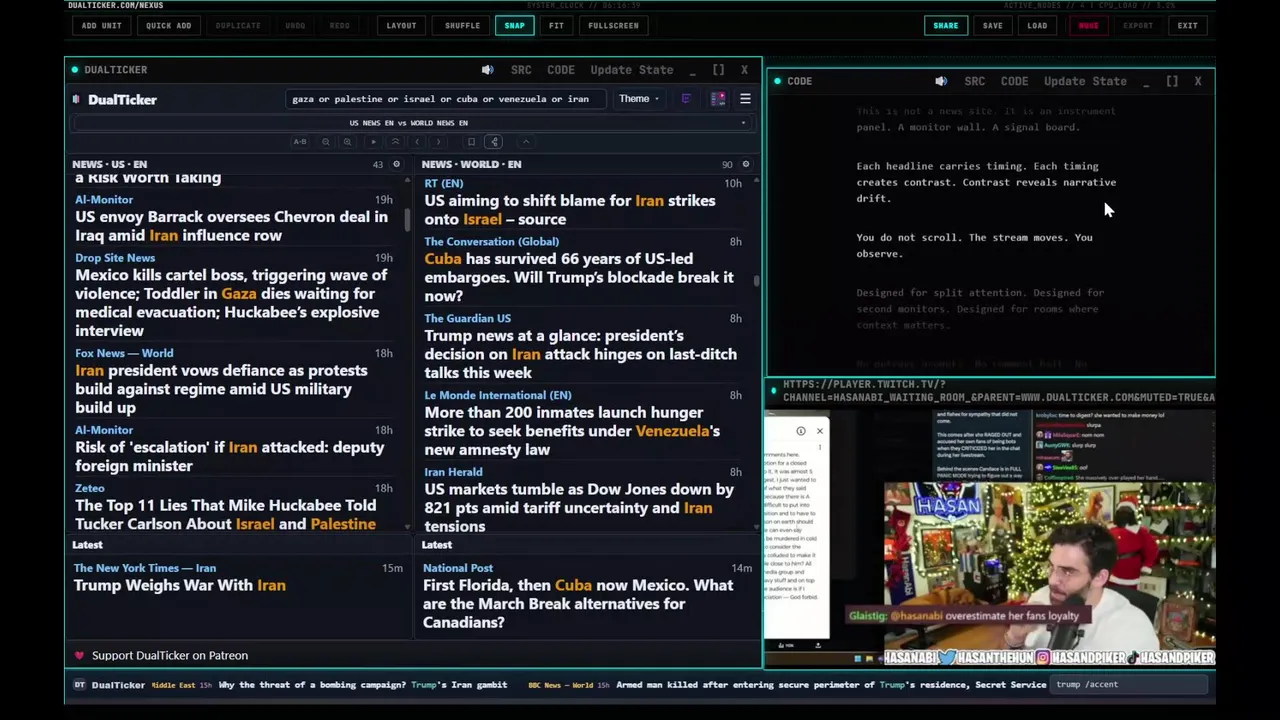Open settings gear for NEWS US EN column

coord(396,164)
